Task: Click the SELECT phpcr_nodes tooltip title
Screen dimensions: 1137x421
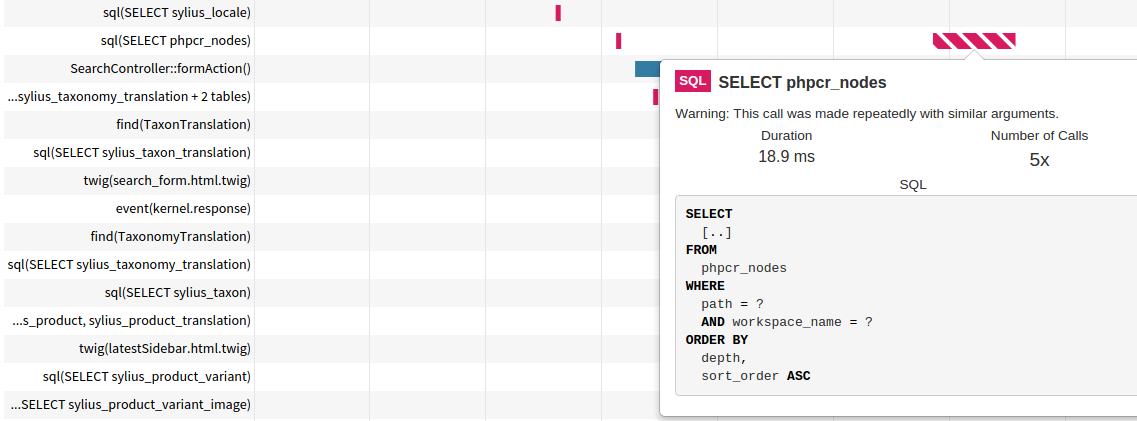Action: [x=802, y=82]
